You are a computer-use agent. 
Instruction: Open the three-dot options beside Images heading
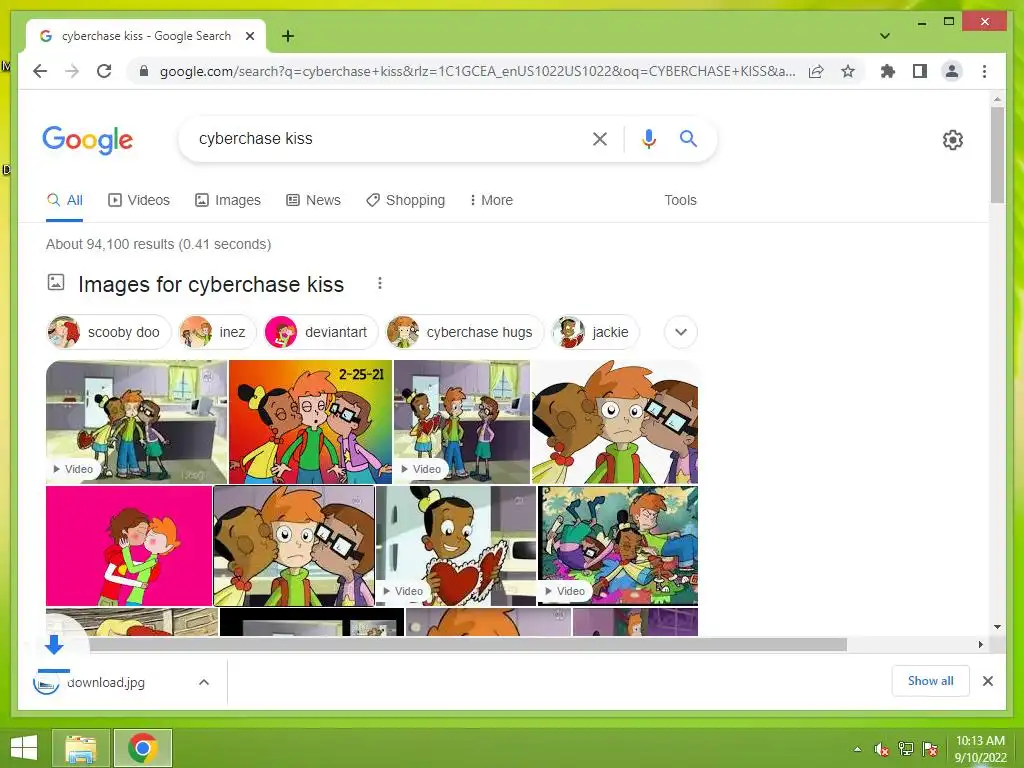(379, 283)
